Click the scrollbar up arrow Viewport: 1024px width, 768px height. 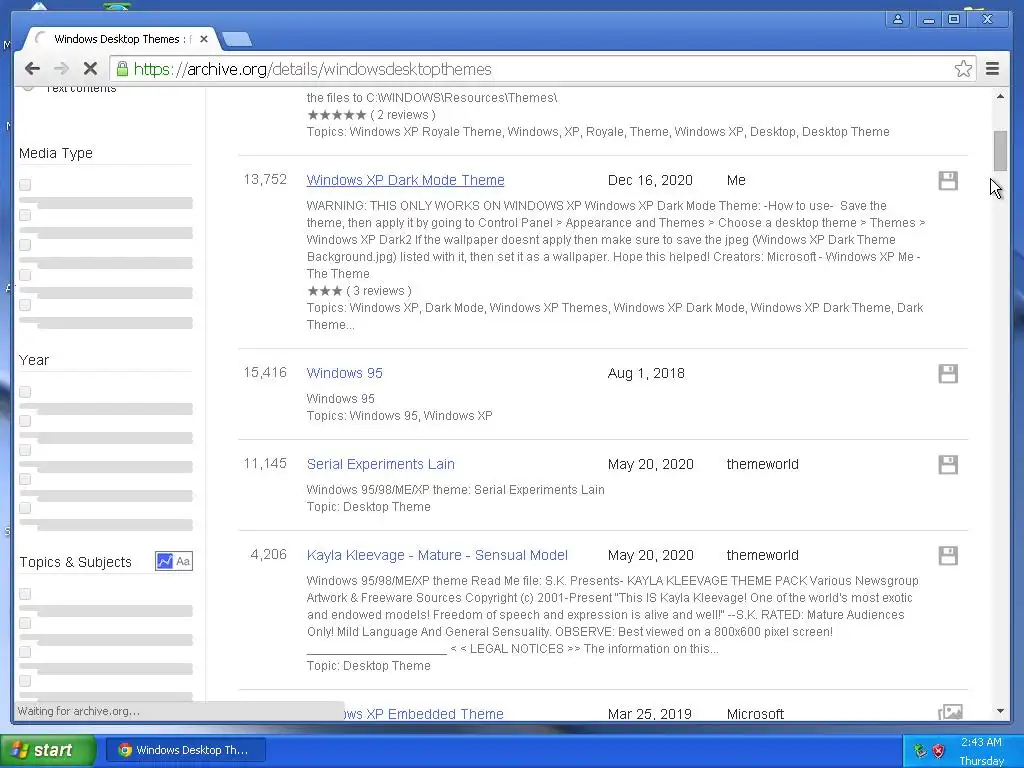click(x=1000, y=97)
